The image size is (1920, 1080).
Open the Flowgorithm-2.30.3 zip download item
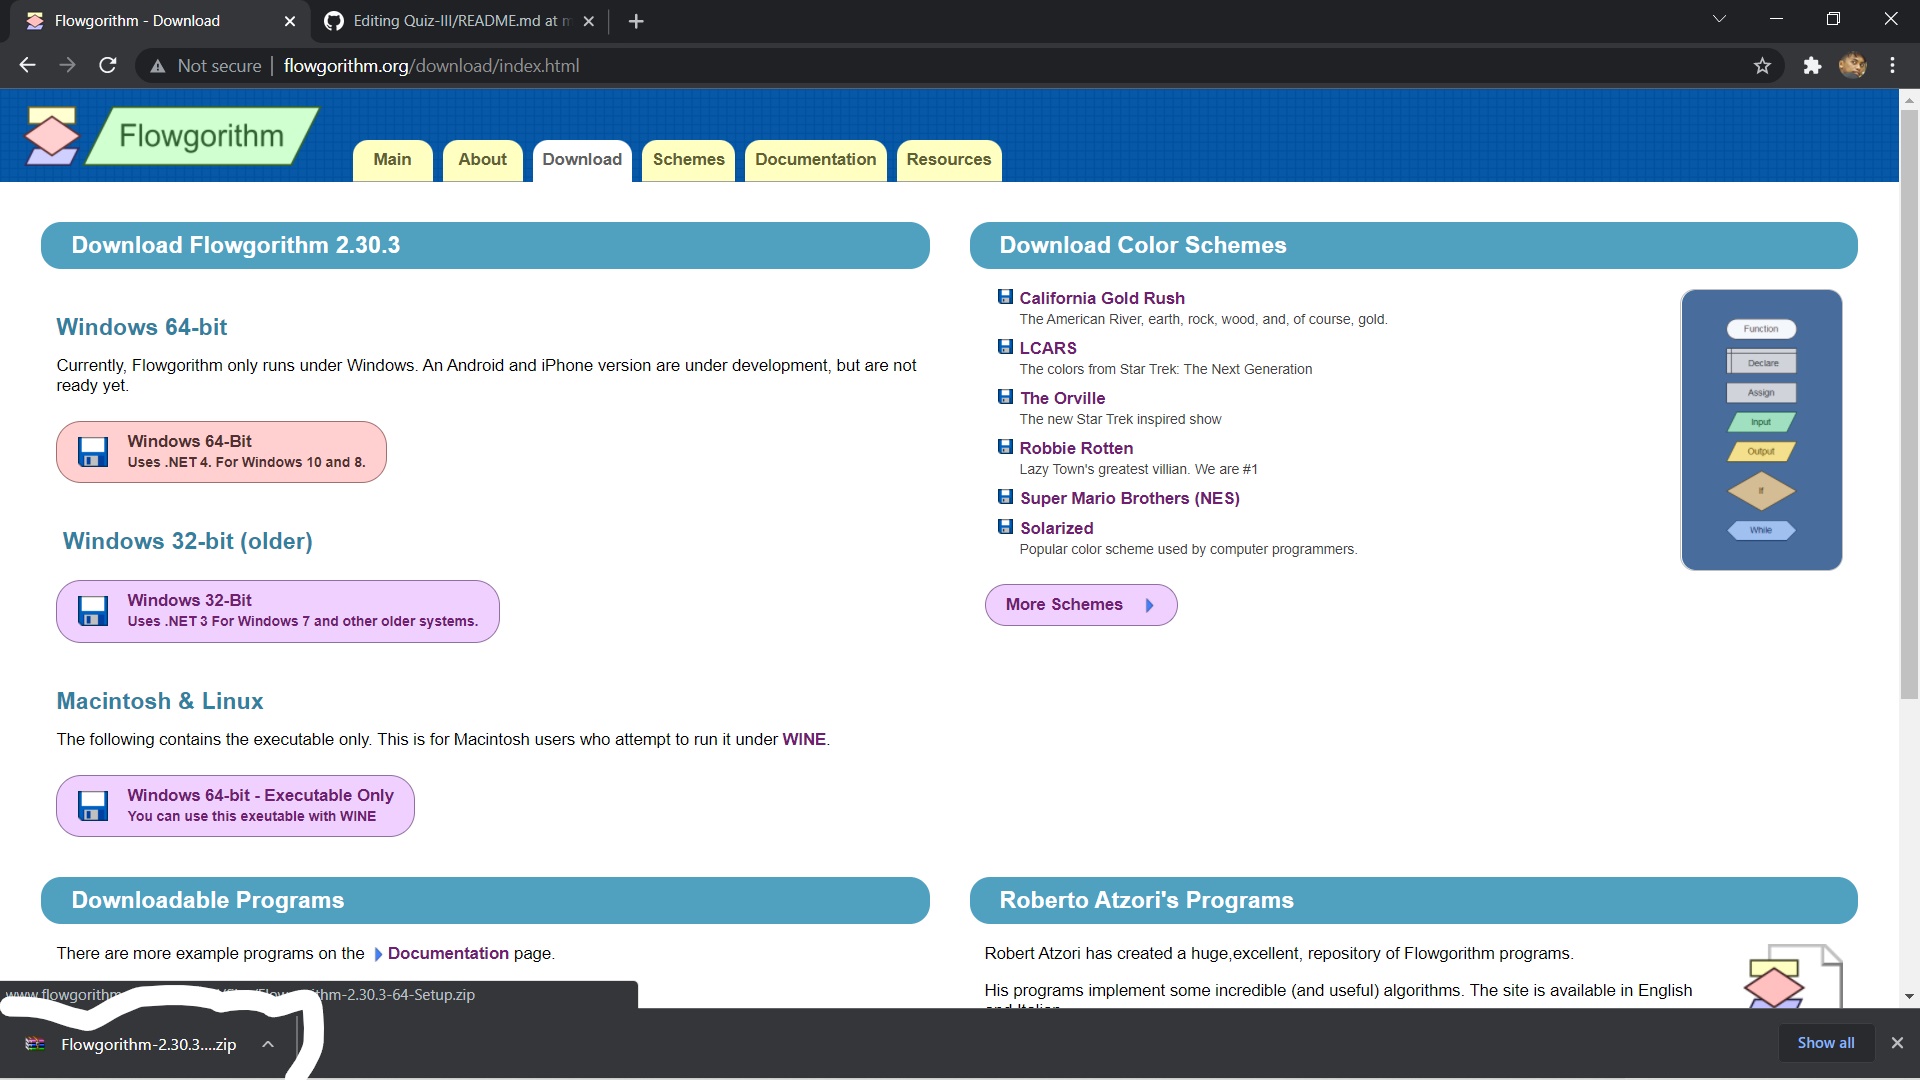point(148,1044)
